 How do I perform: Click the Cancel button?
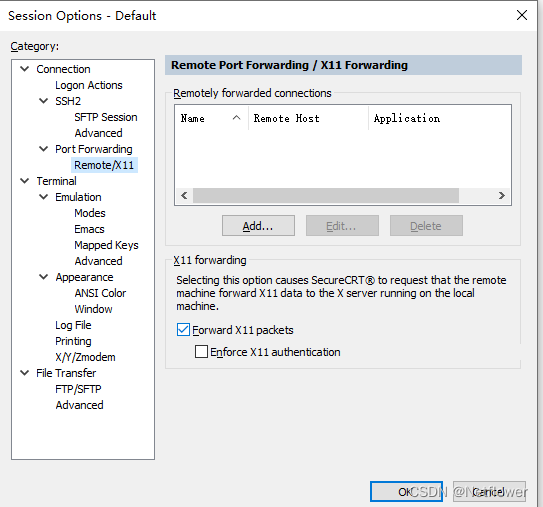point(489,491)
